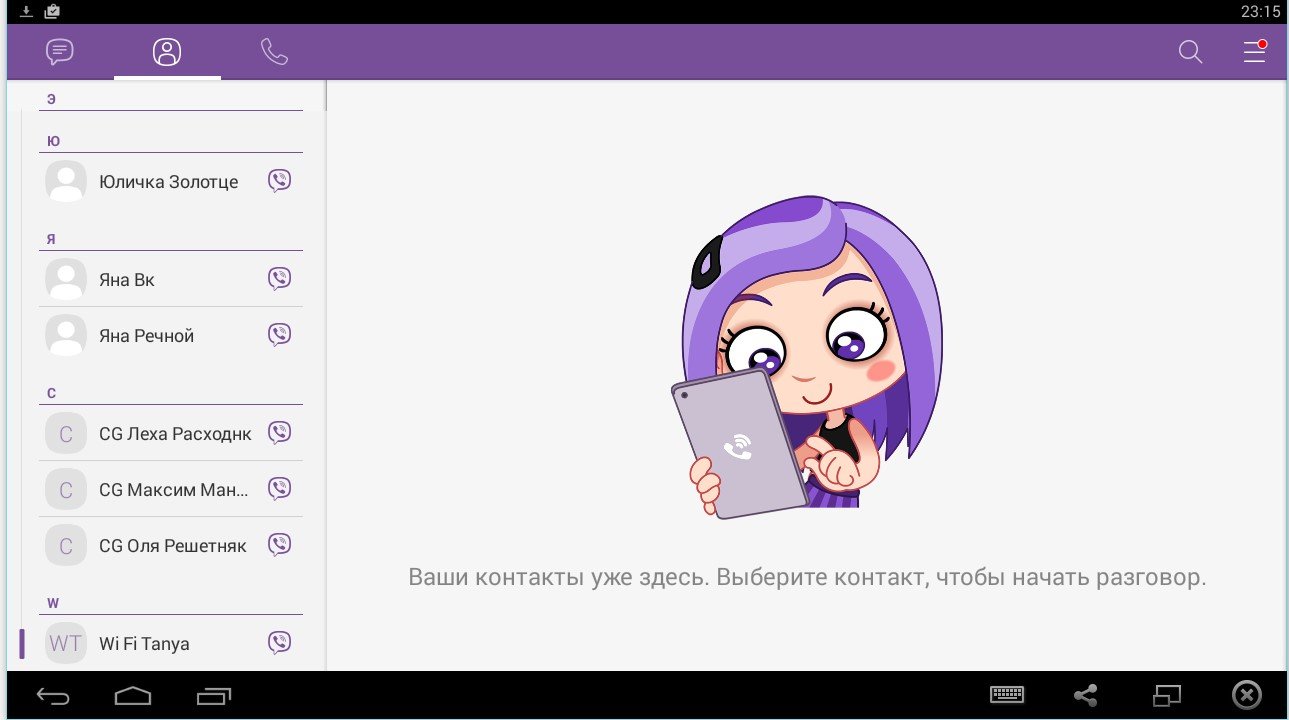Screen dimensions: 1289x720
Task: Click Viber icon beside Яна Речной
Action: coord(280,335)
